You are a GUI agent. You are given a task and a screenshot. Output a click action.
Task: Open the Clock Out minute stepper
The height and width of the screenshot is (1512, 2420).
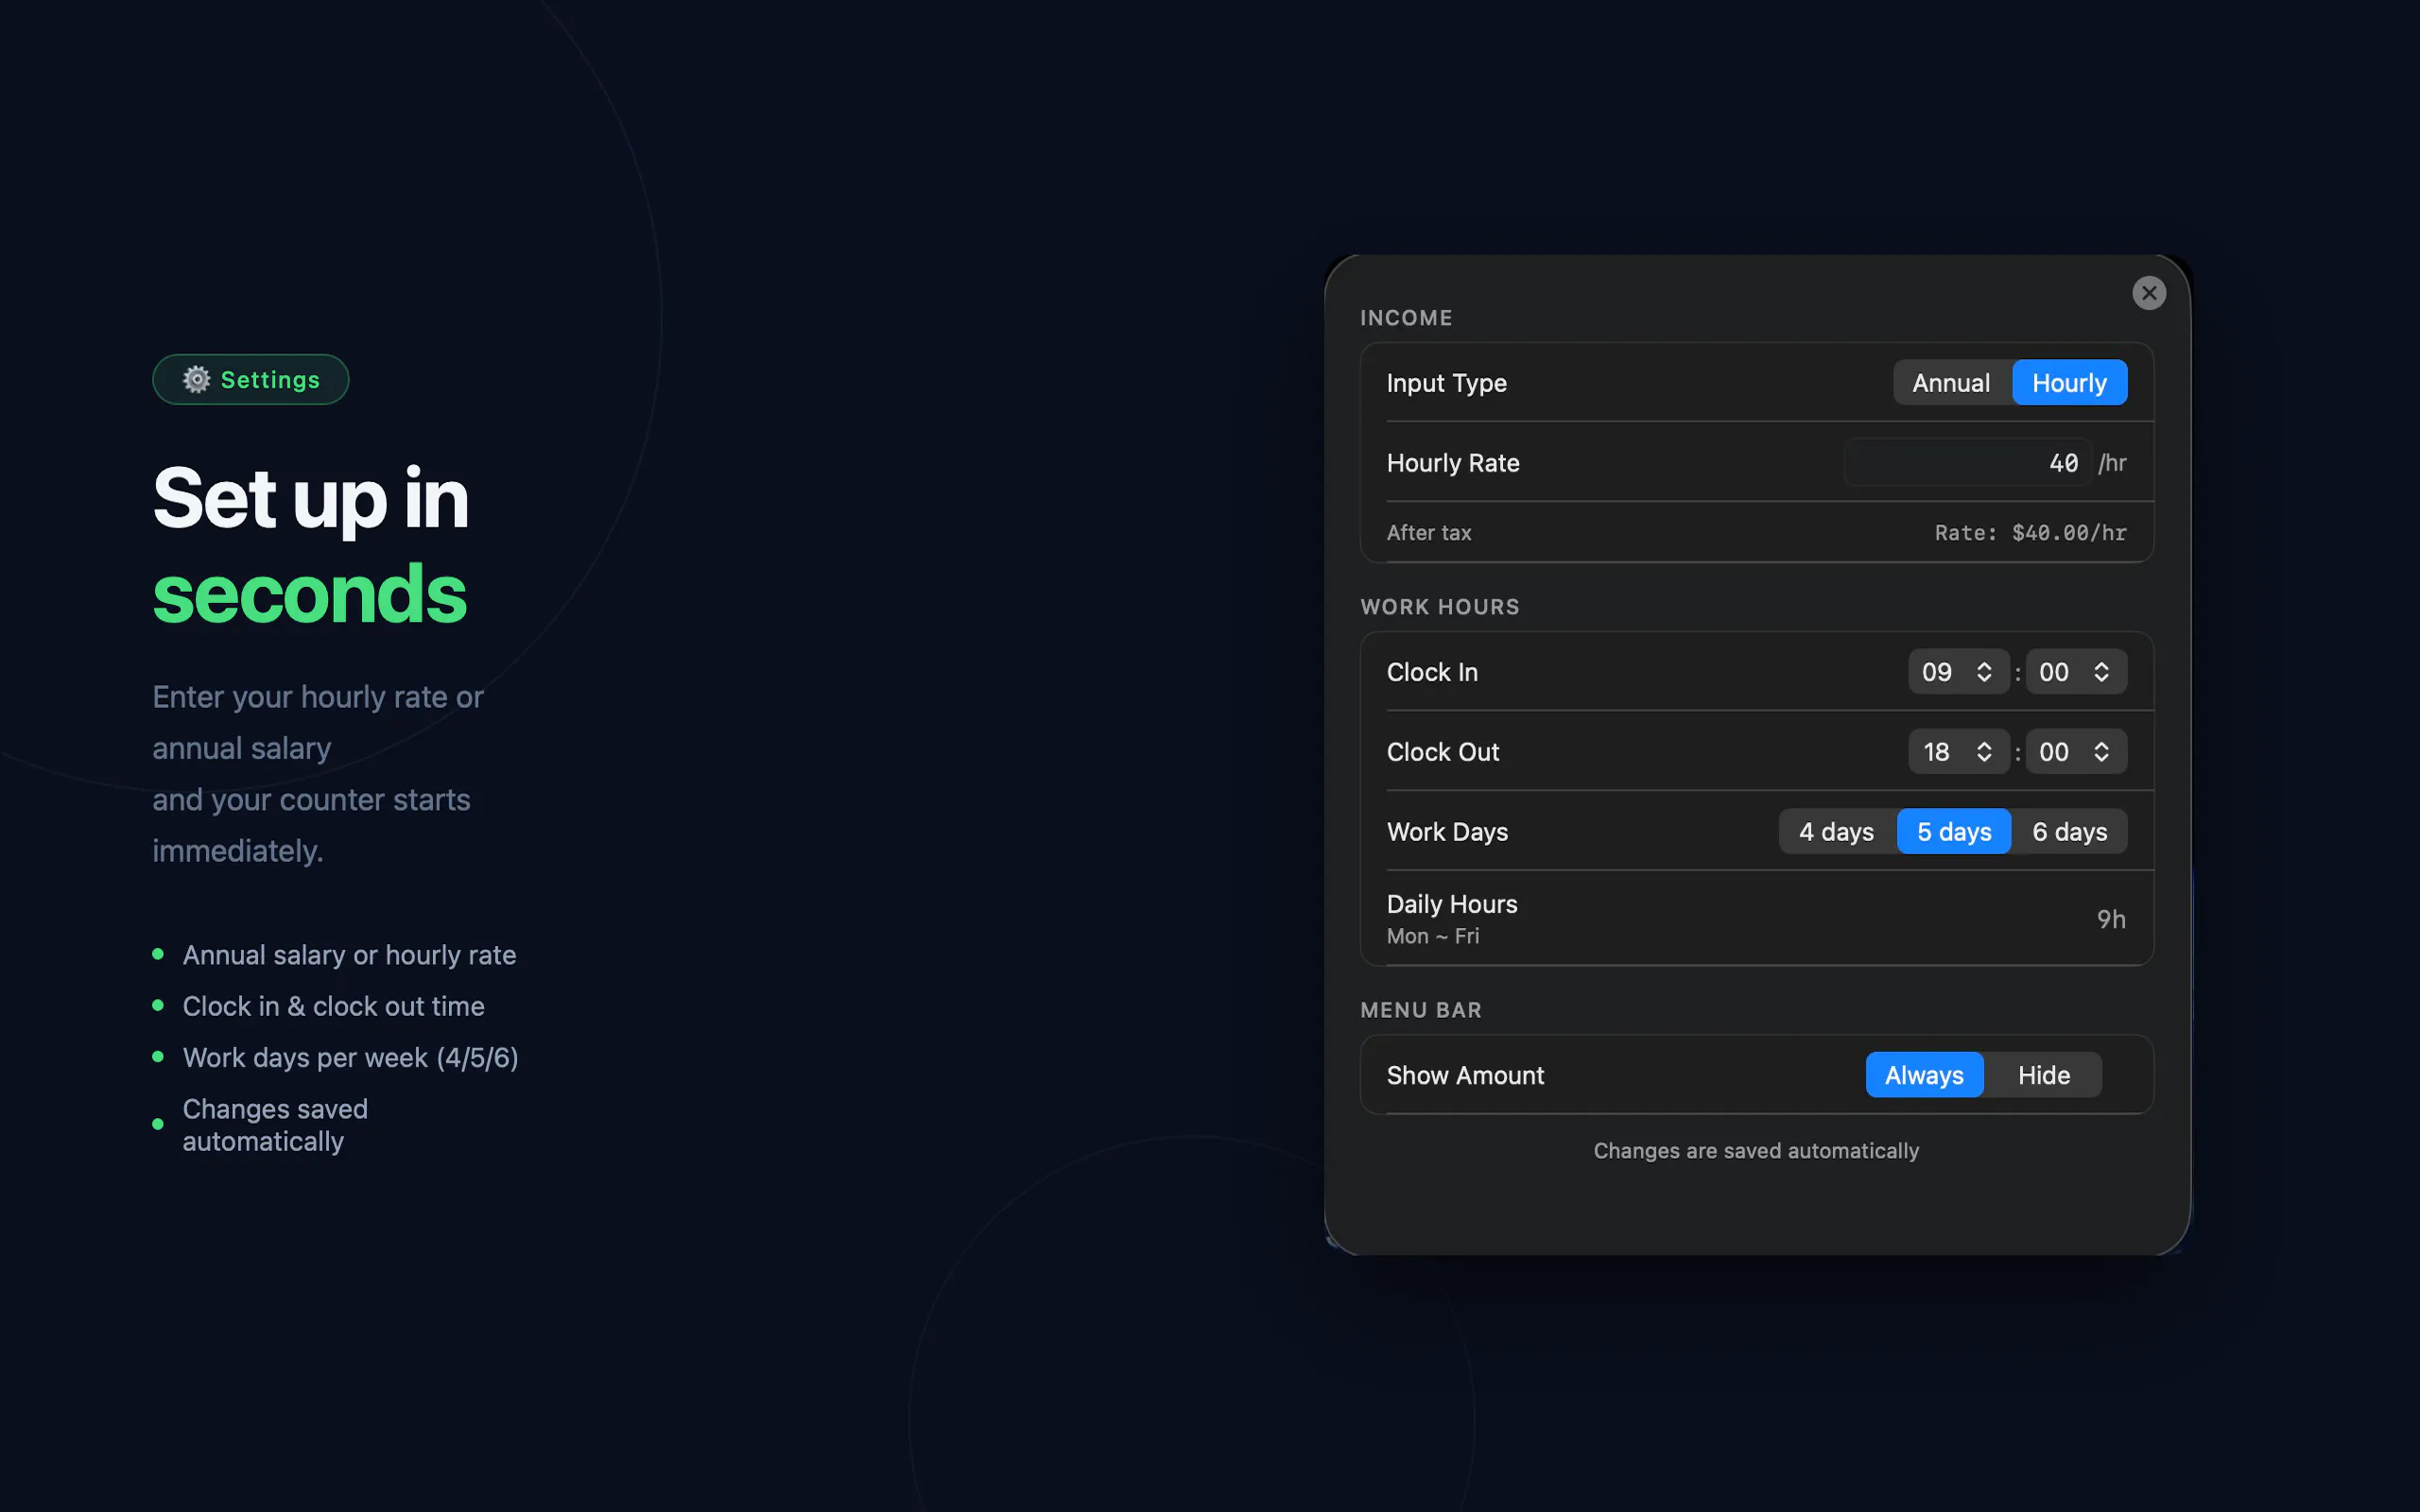(x=2076, y=752)
